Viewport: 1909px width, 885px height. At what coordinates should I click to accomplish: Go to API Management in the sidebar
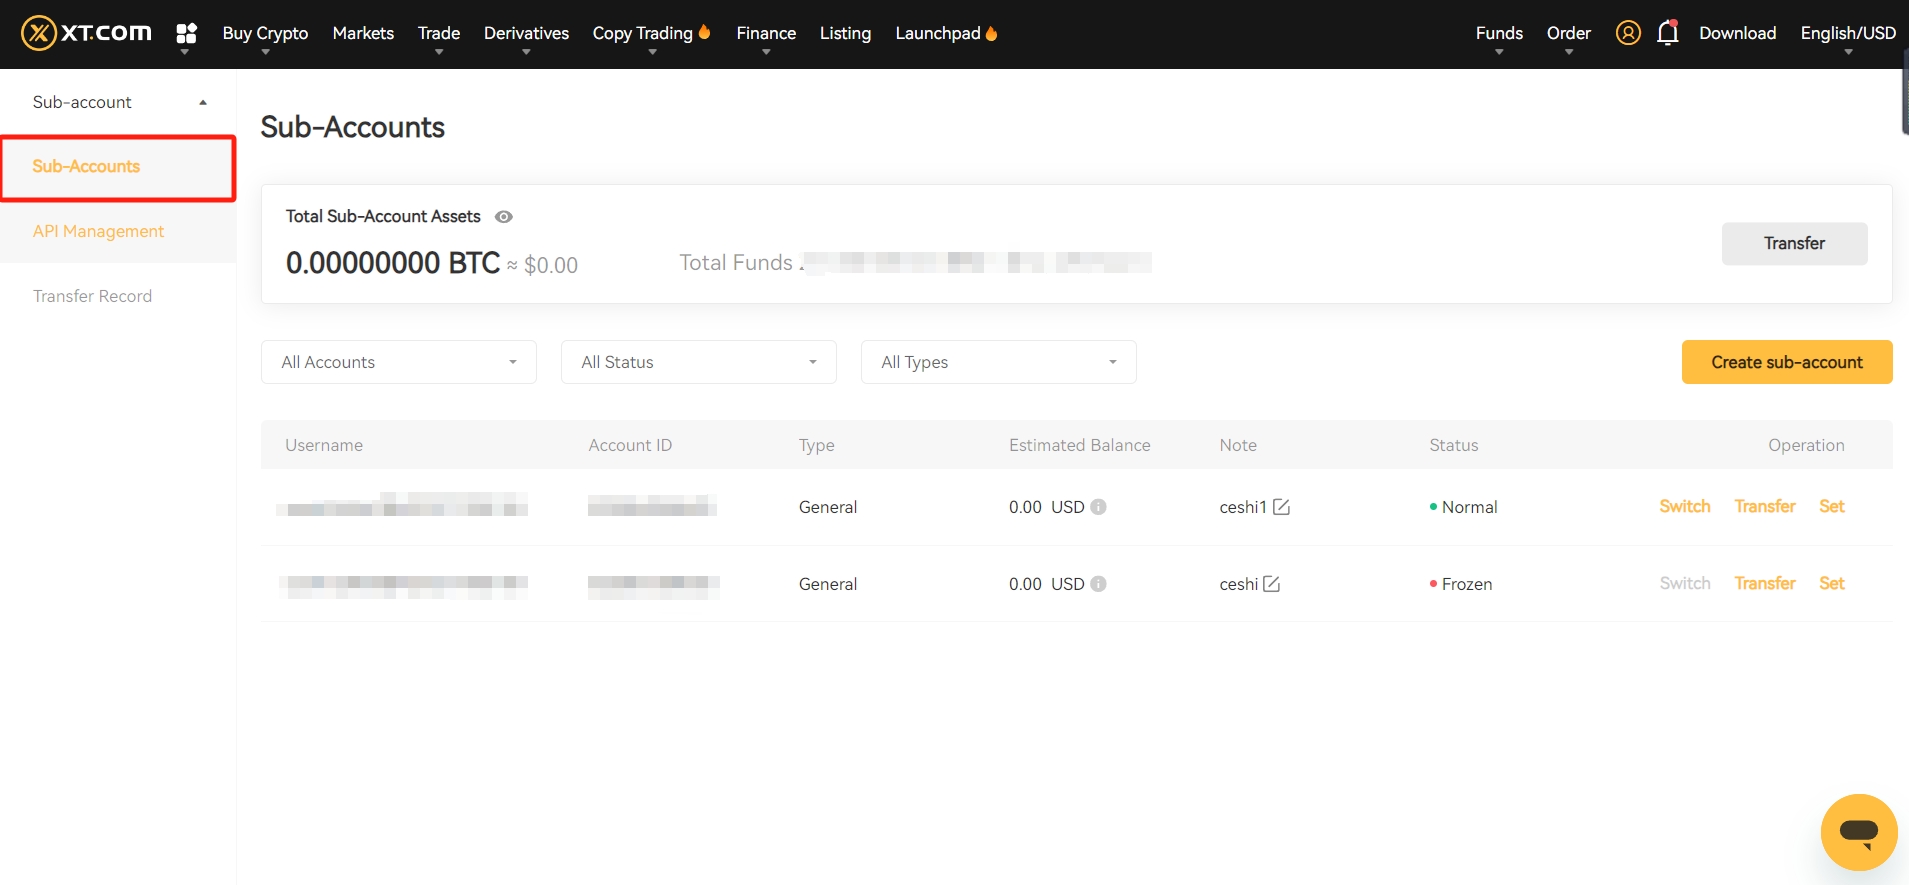click(98, 231)
